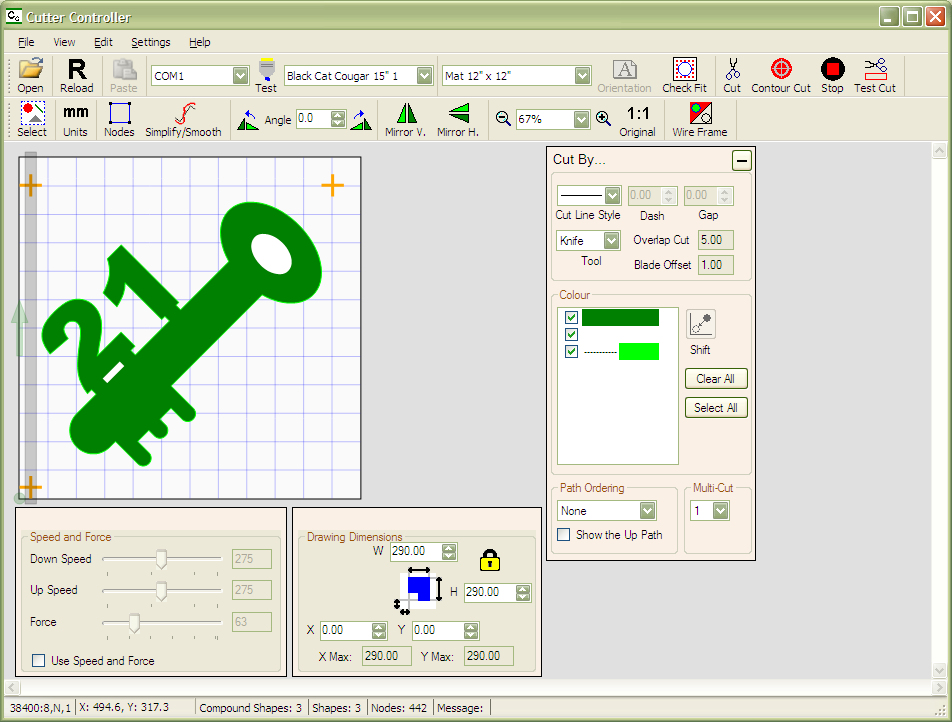Open the Black Cat Cougar cutter dropdown
The image size is (952, 722).
[x=424, y=76]
